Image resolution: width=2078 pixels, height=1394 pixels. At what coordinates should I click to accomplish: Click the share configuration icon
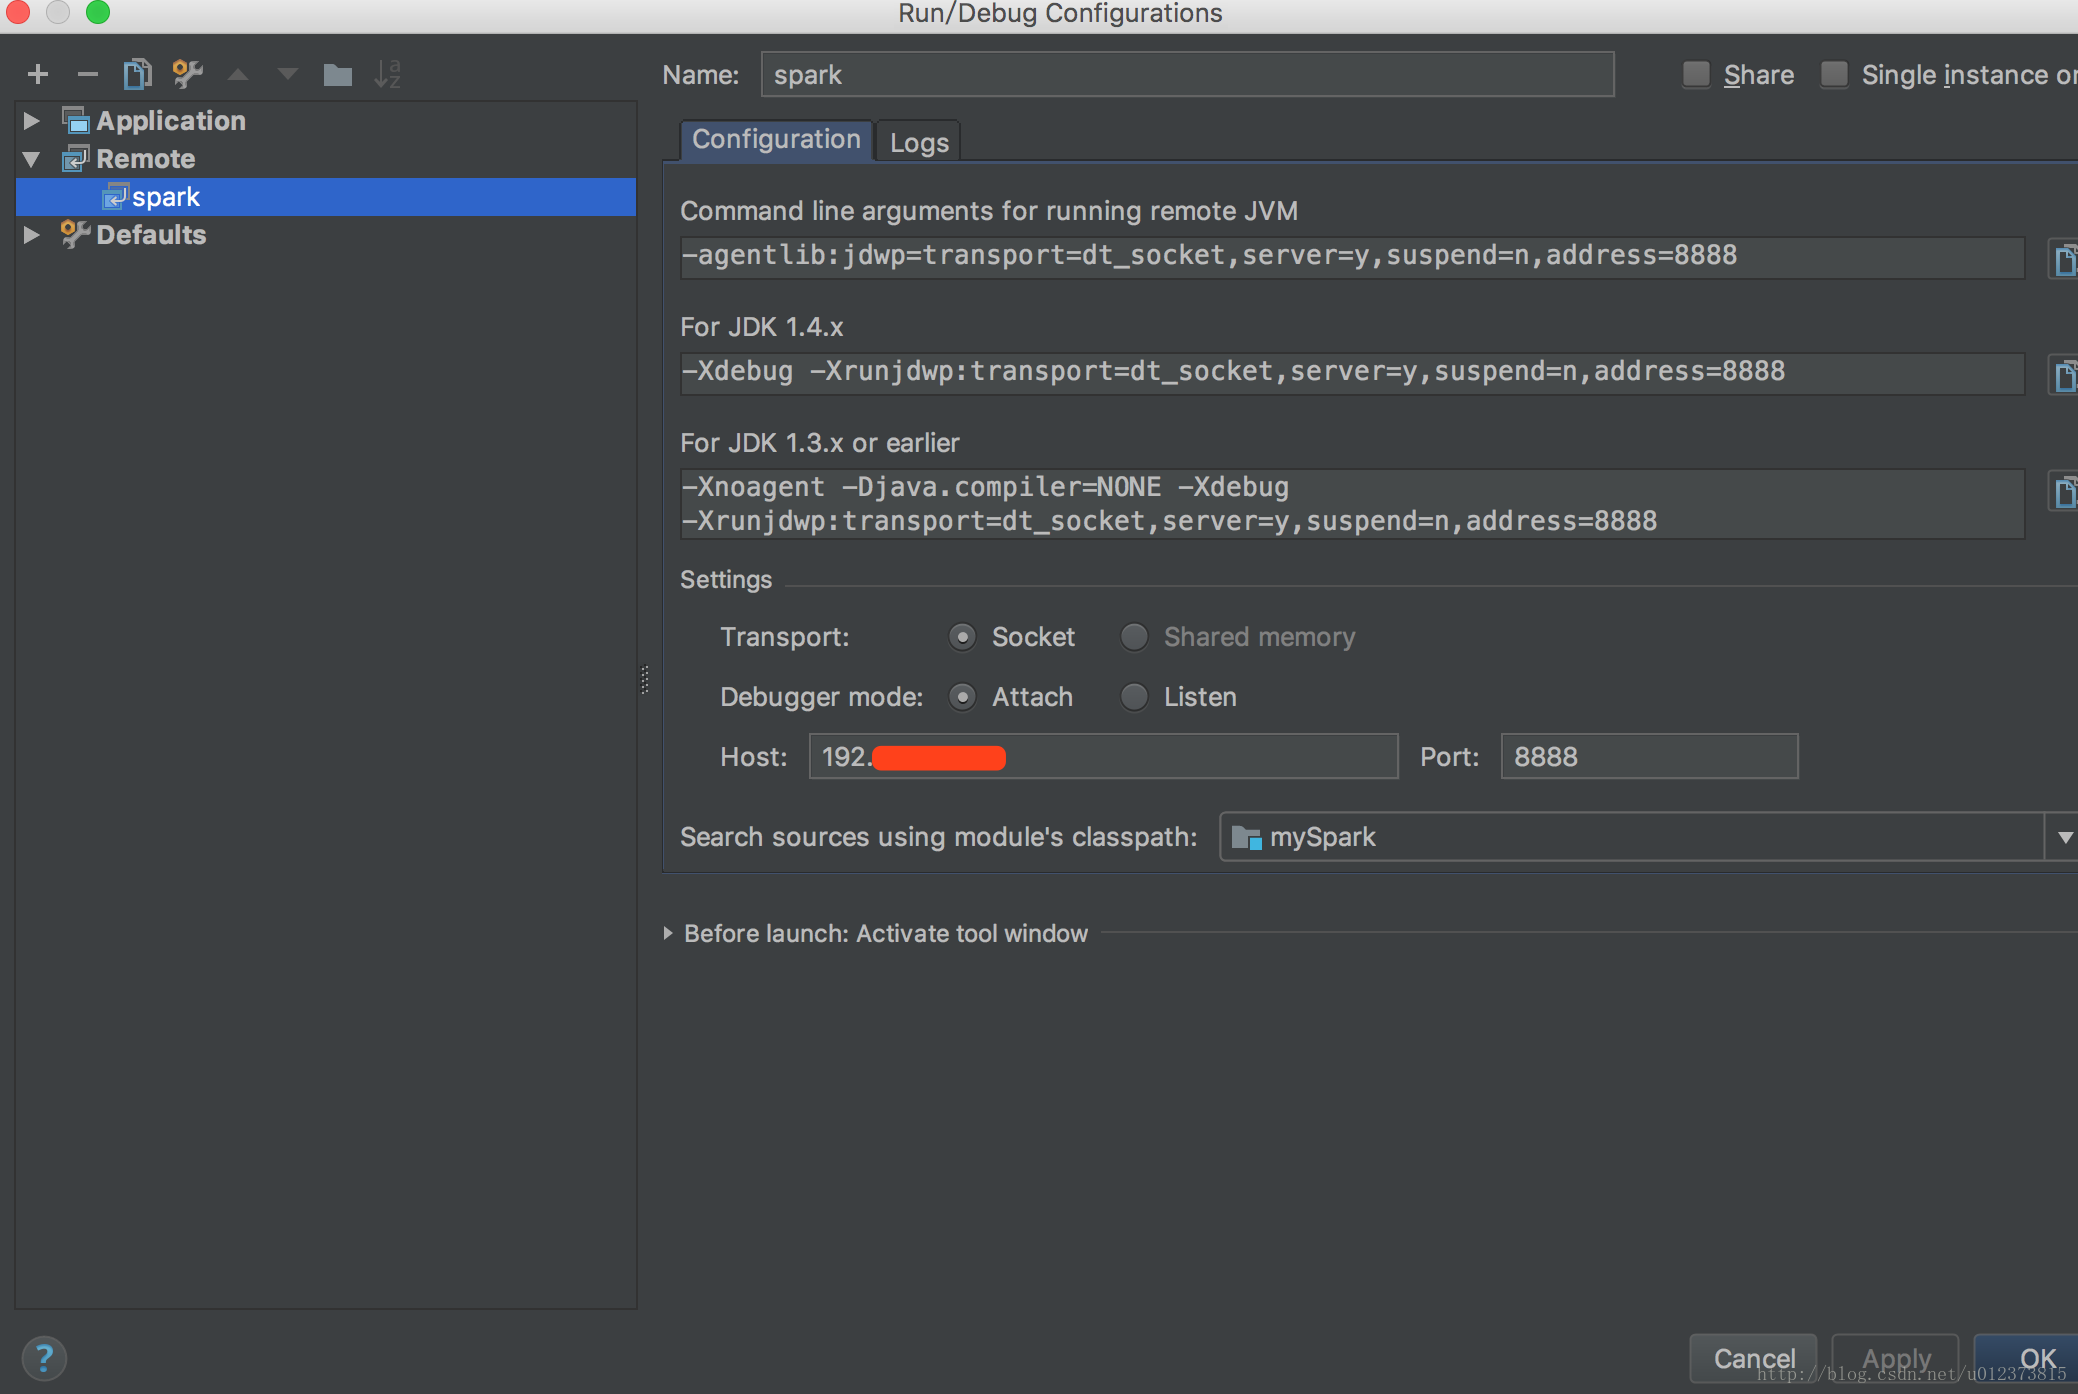[1697, 72]
